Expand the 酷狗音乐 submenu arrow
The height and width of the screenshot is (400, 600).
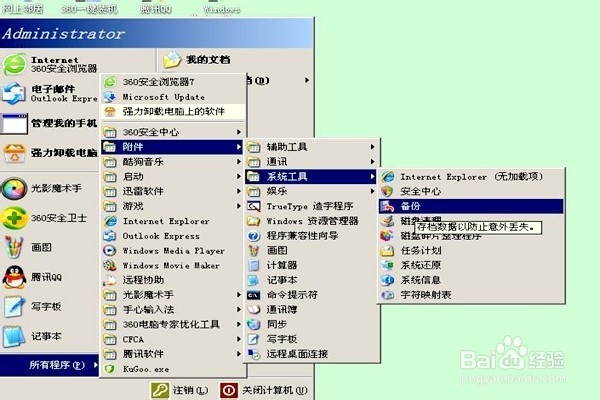pyautogui.click(x=239, y=162)
